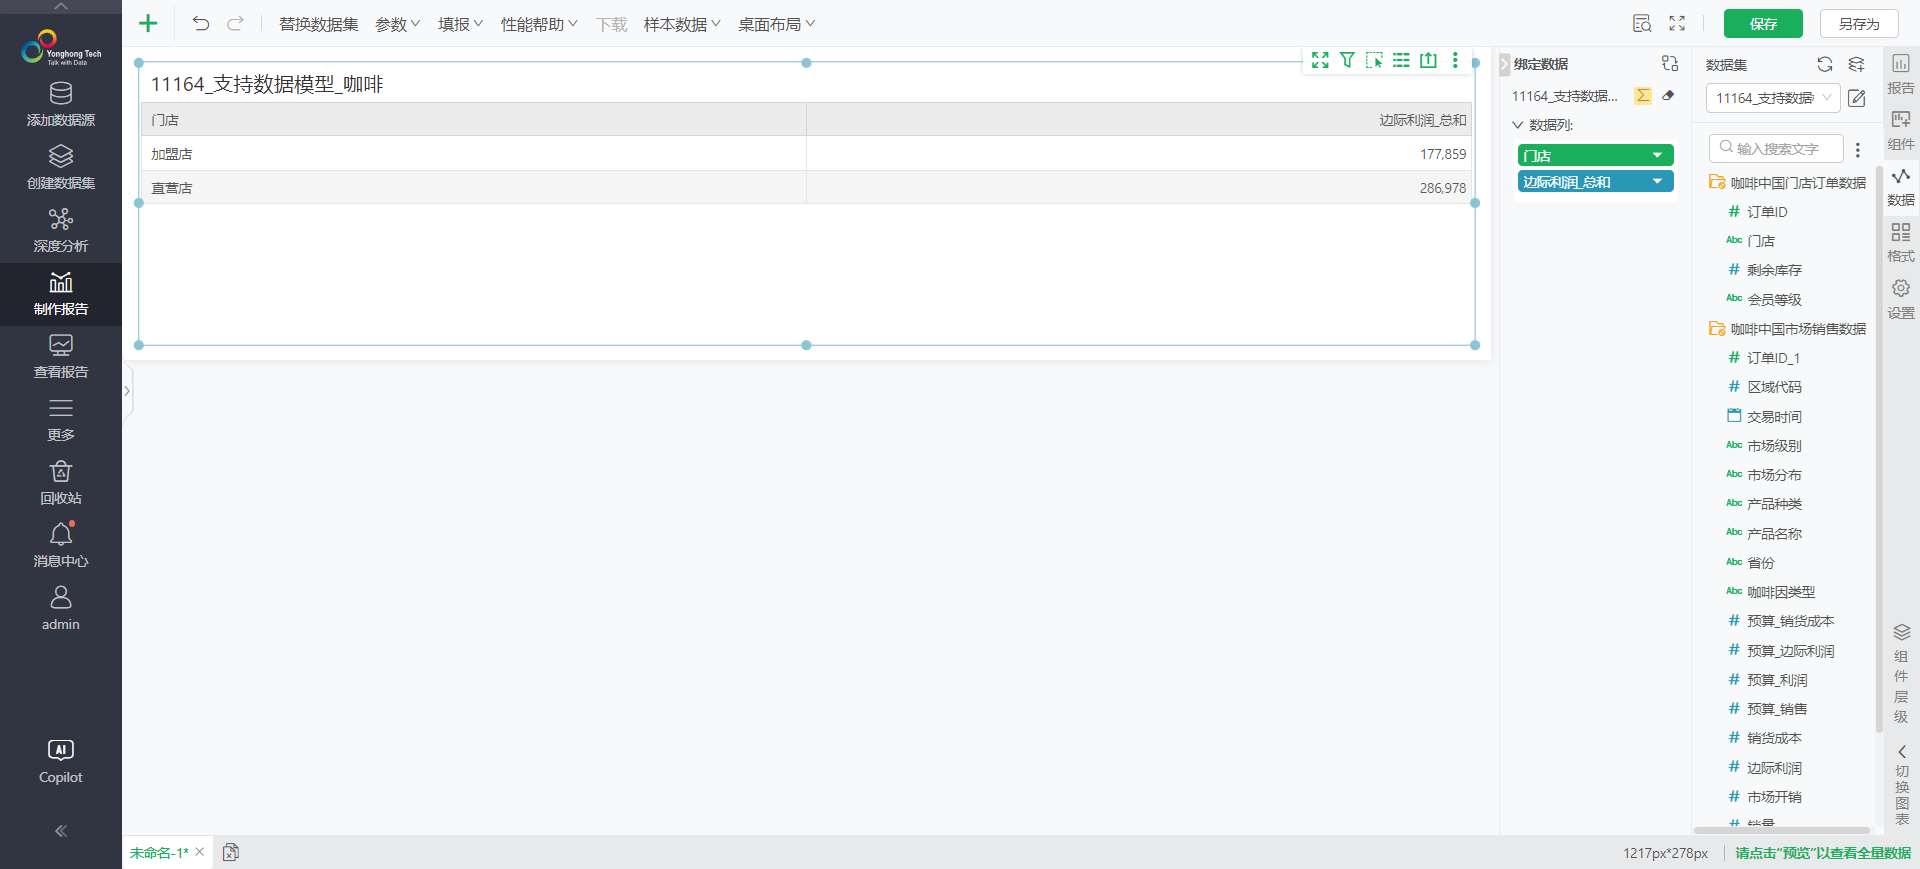Open the dataset search more options dots
This screenshot has width=1920, height=869.
(x=1858, y=149)
